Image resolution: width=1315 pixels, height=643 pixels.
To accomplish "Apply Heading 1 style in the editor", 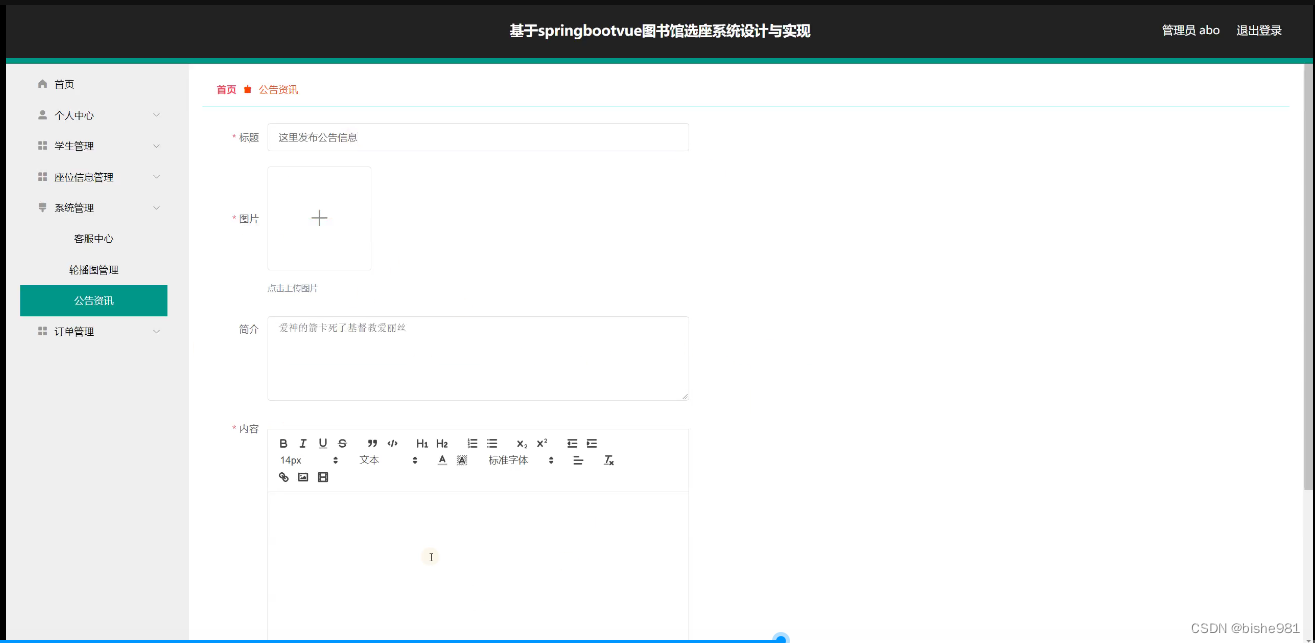I will coord(422,443).
